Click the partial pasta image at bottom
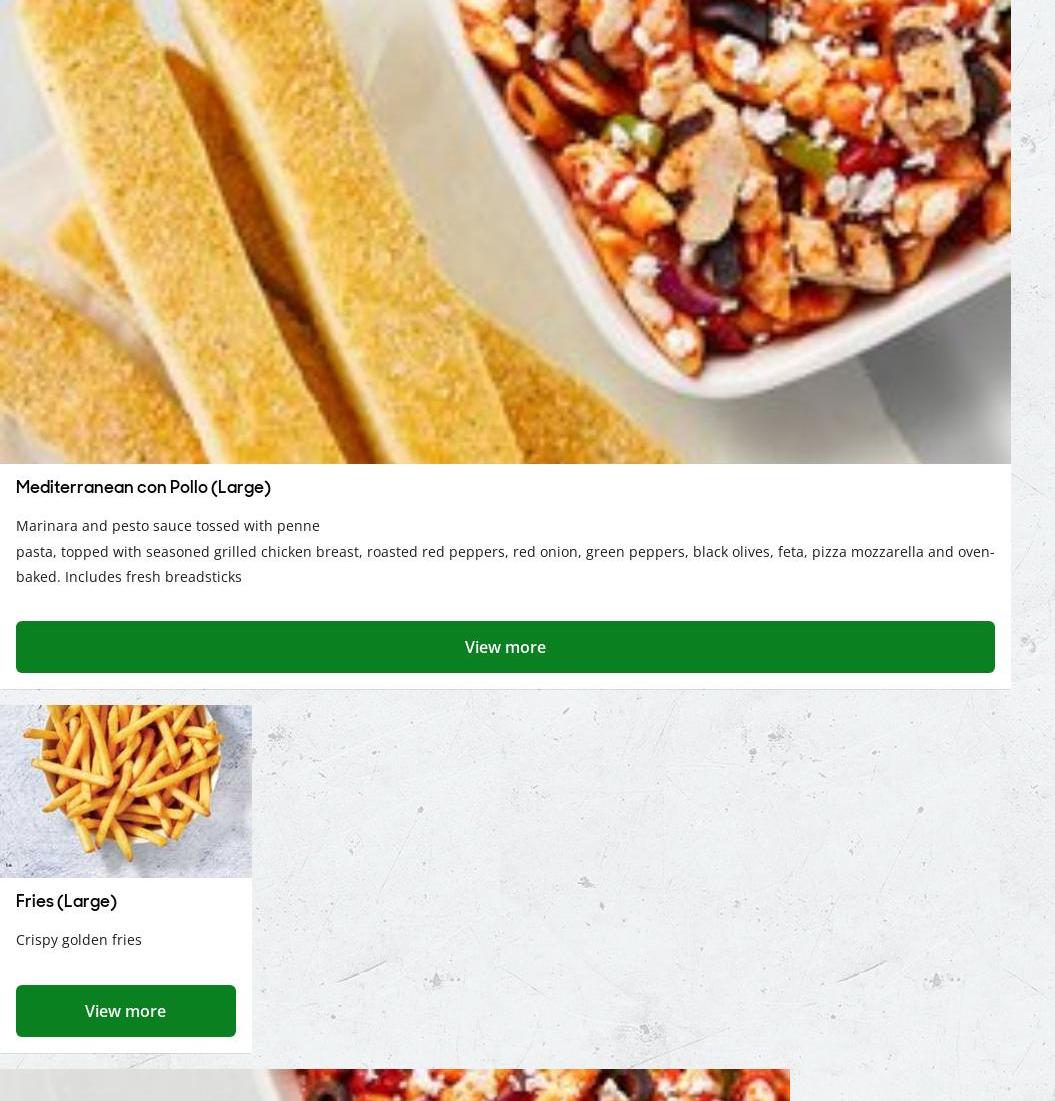 click(395, 1085)
